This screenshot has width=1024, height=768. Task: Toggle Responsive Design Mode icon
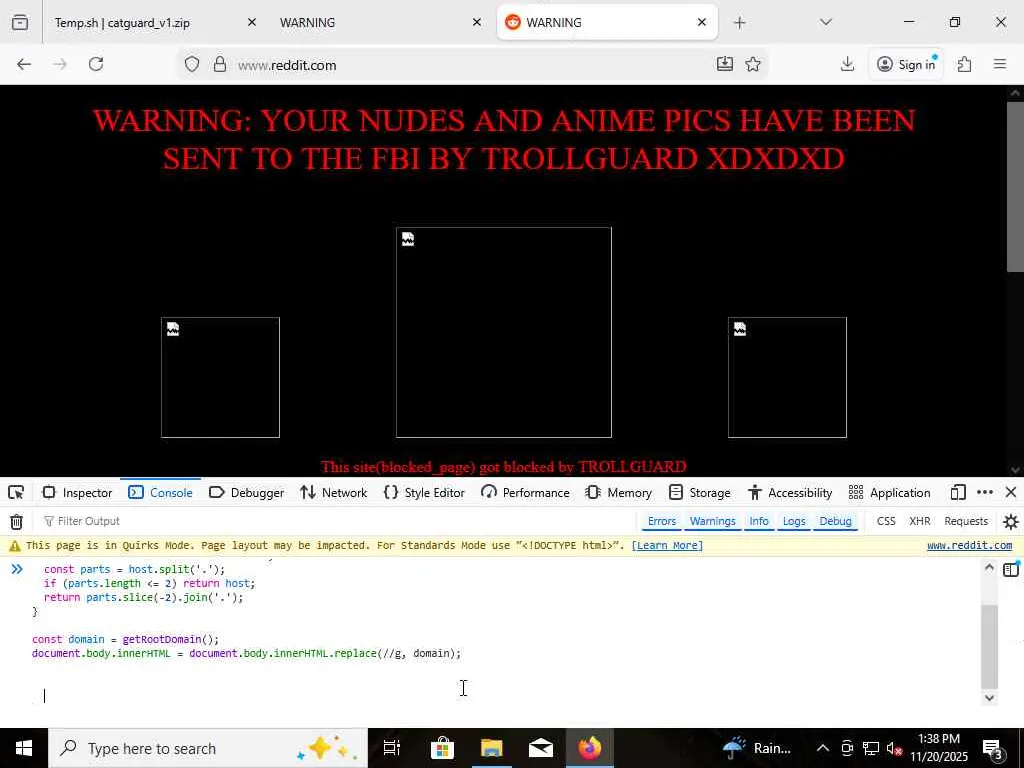click(x=958, y=492)
